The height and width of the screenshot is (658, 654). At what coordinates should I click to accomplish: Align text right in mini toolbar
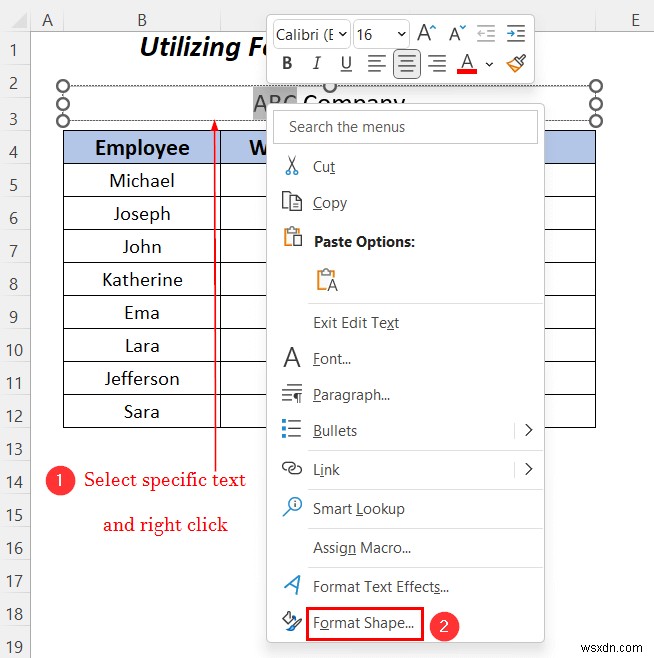click(437, 63)
